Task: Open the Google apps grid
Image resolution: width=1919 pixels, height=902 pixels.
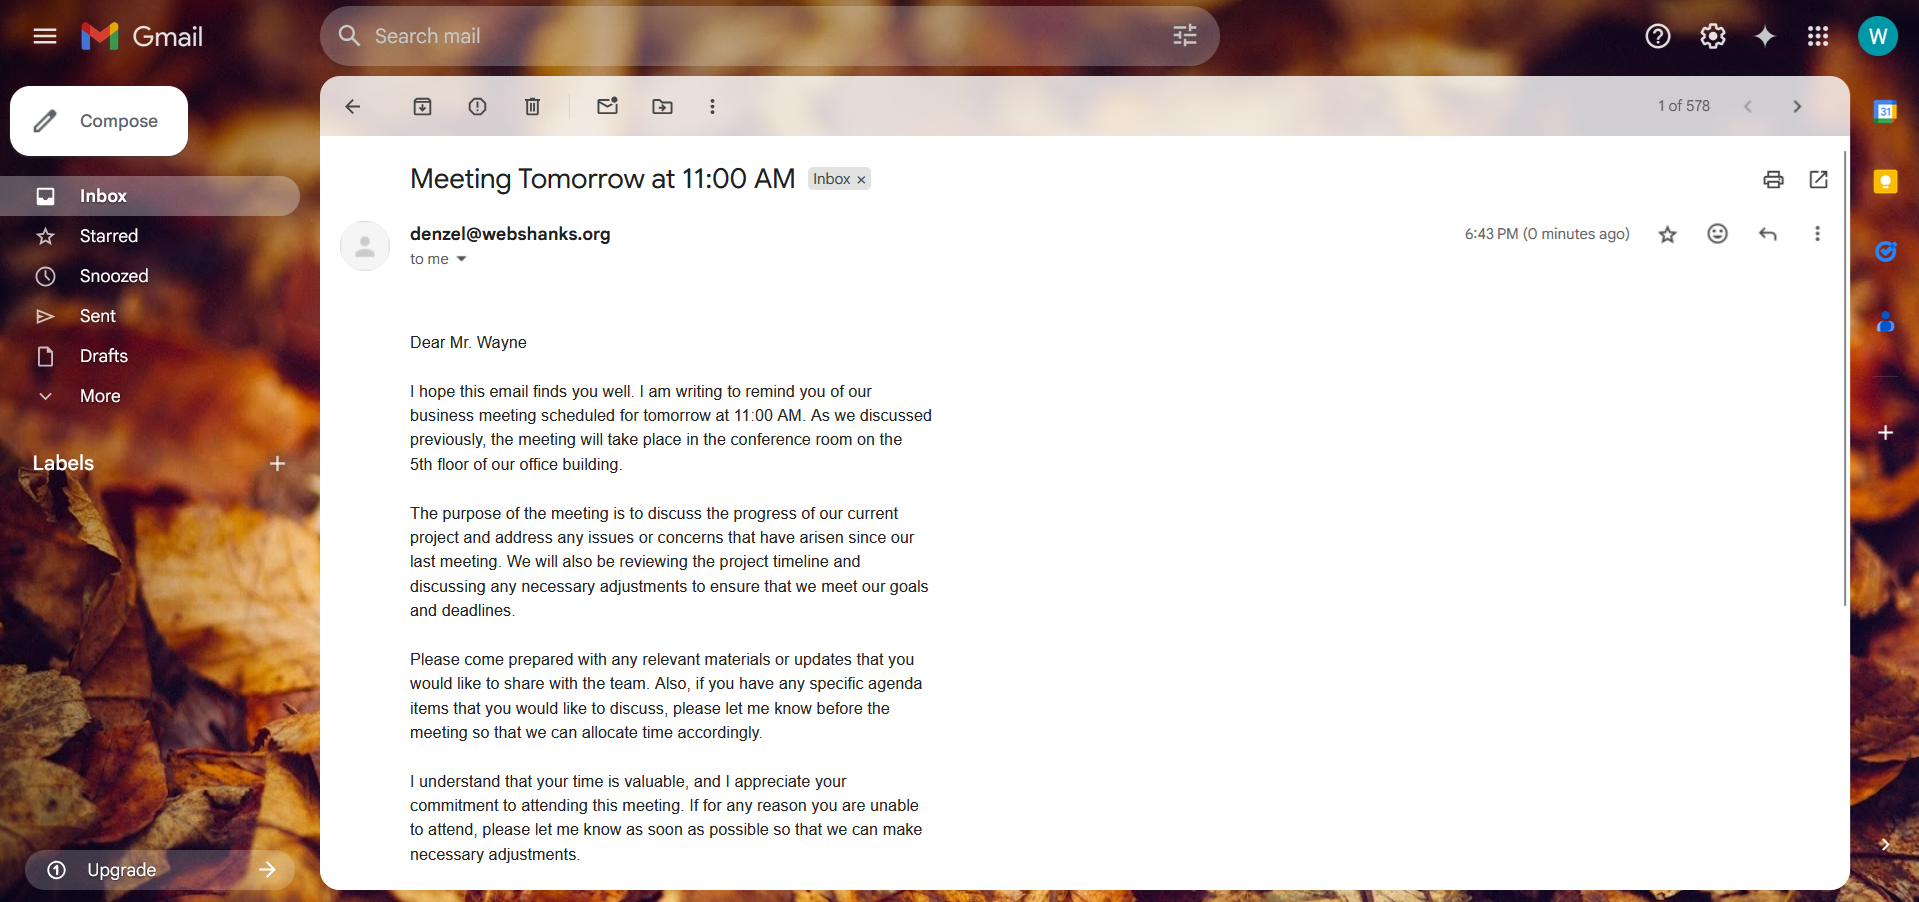Action: click(1818, 37)
